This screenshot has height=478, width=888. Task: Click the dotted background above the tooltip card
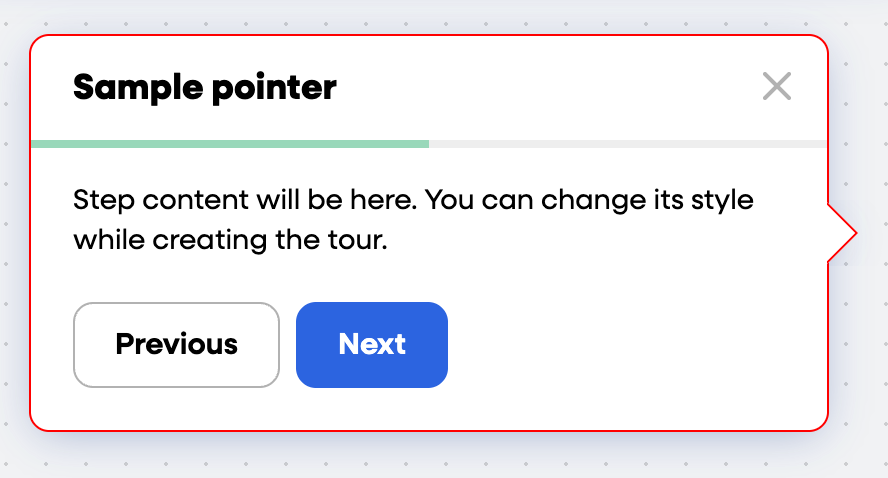tap(440, 14)
